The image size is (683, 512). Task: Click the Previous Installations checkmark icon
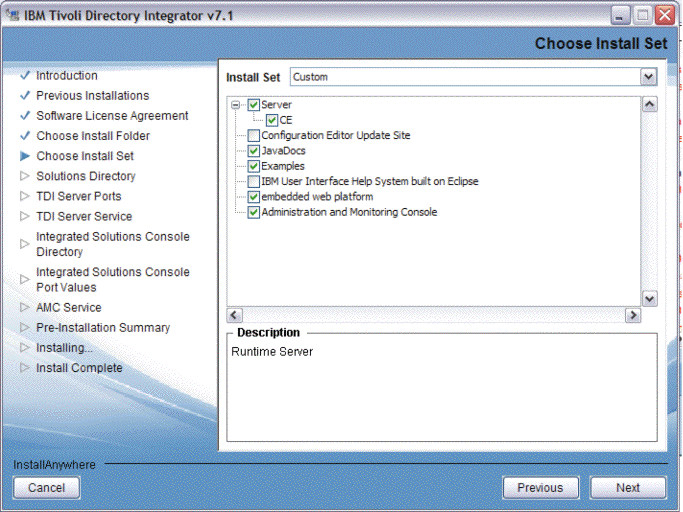coord(25,95)
